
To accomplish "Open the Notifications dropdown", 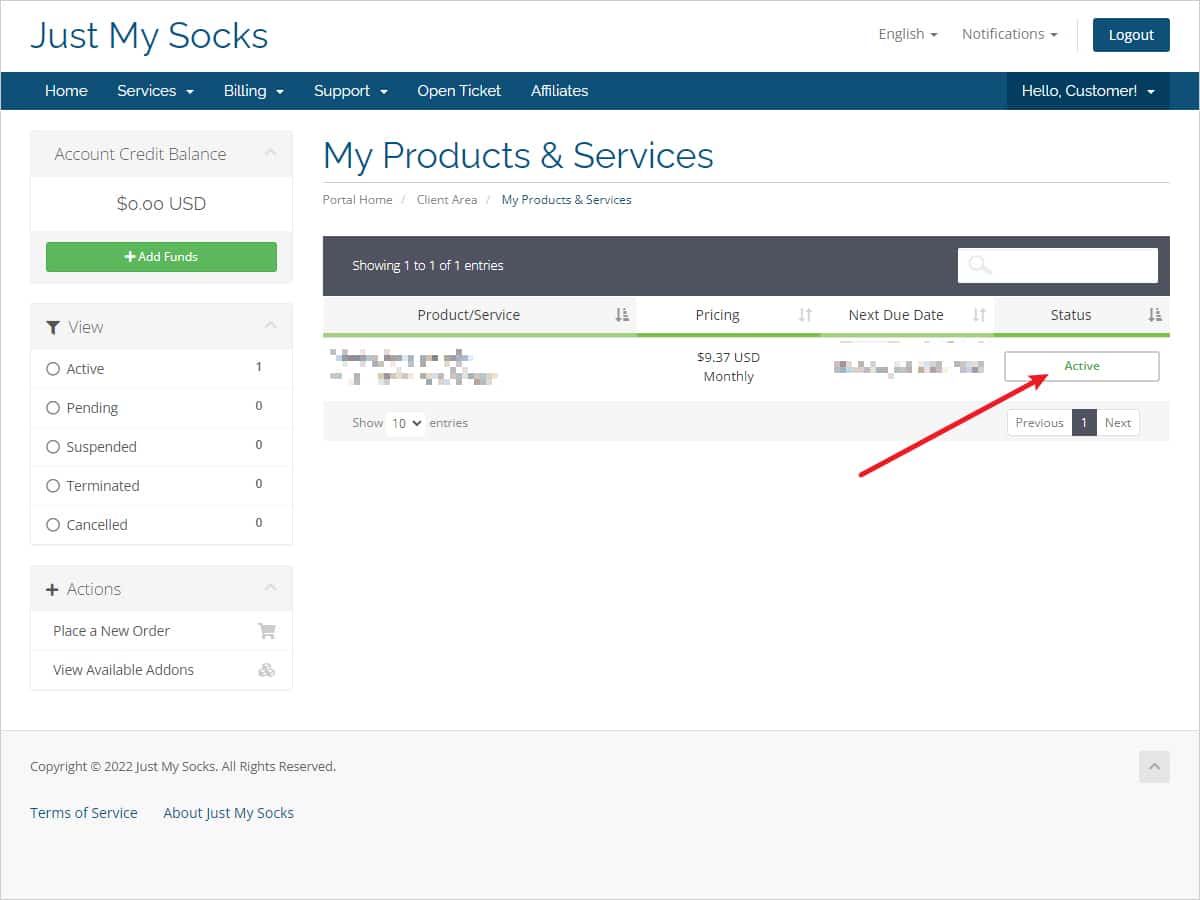I will click(x=1010, y=34).
